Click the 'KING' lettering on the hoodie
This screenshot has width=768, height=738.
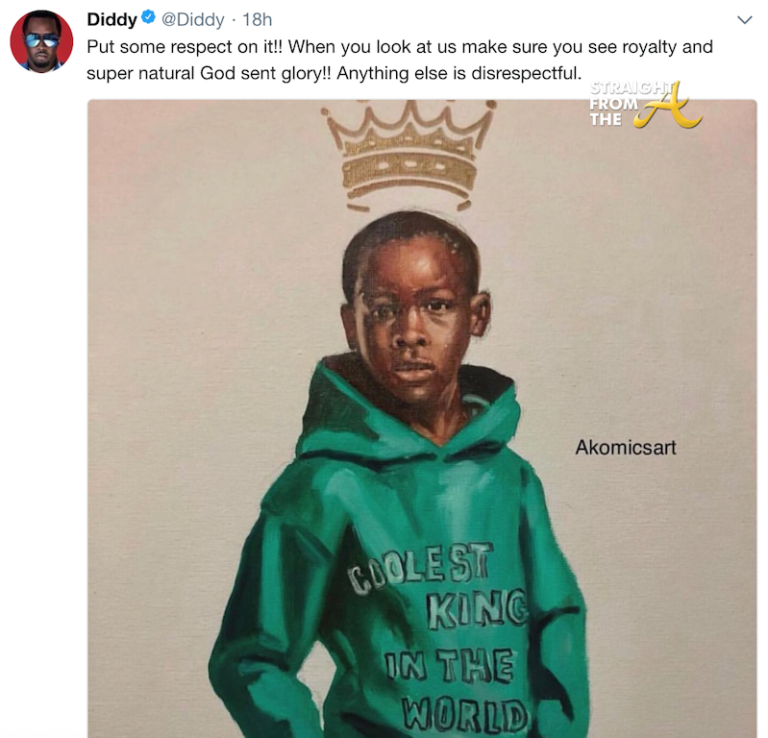tap(478, 609)
